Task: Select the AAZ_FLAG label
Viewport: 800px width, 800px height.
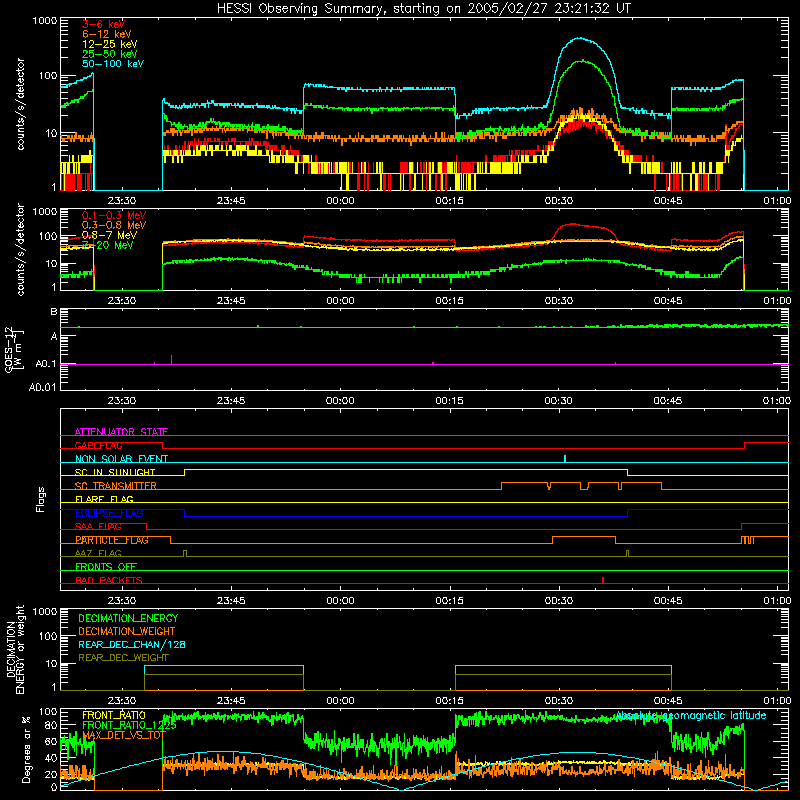Action: click(98, 553)
